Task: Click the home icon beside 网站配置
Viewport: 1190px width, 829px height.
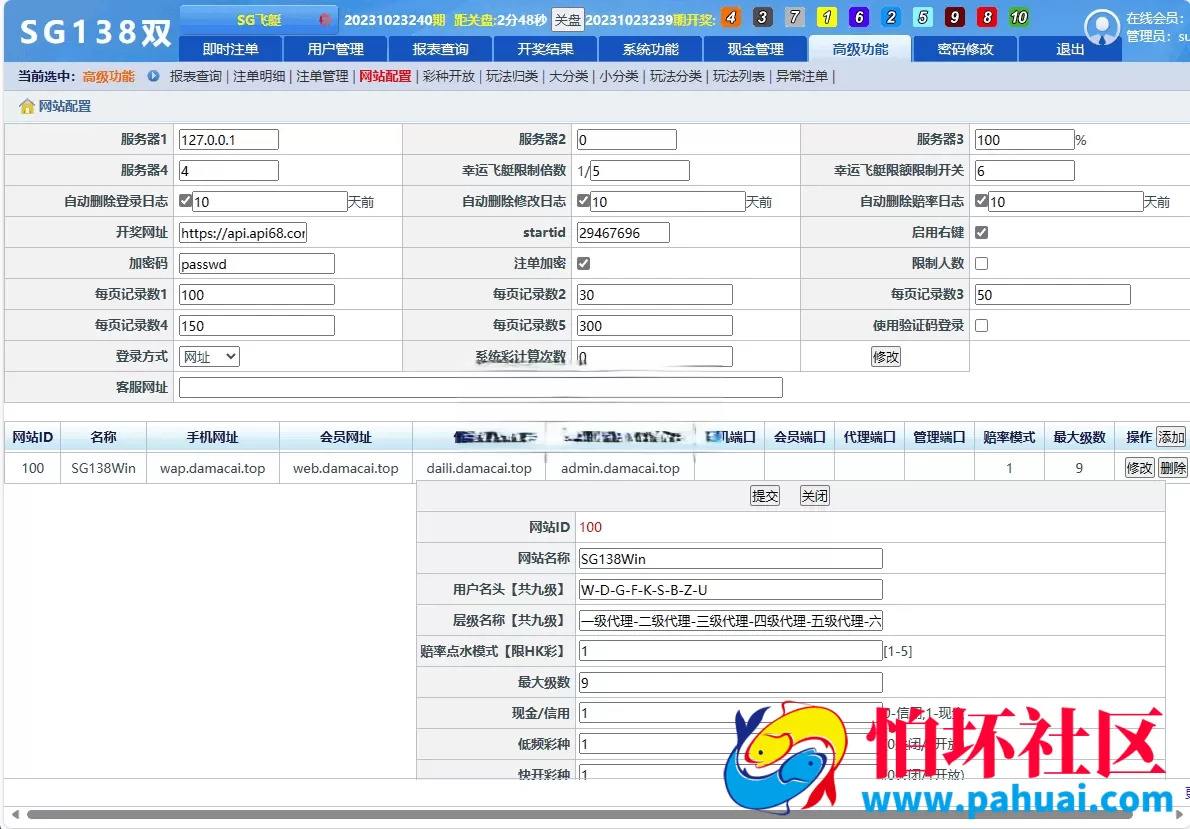Action: click(x=27, y=106)
